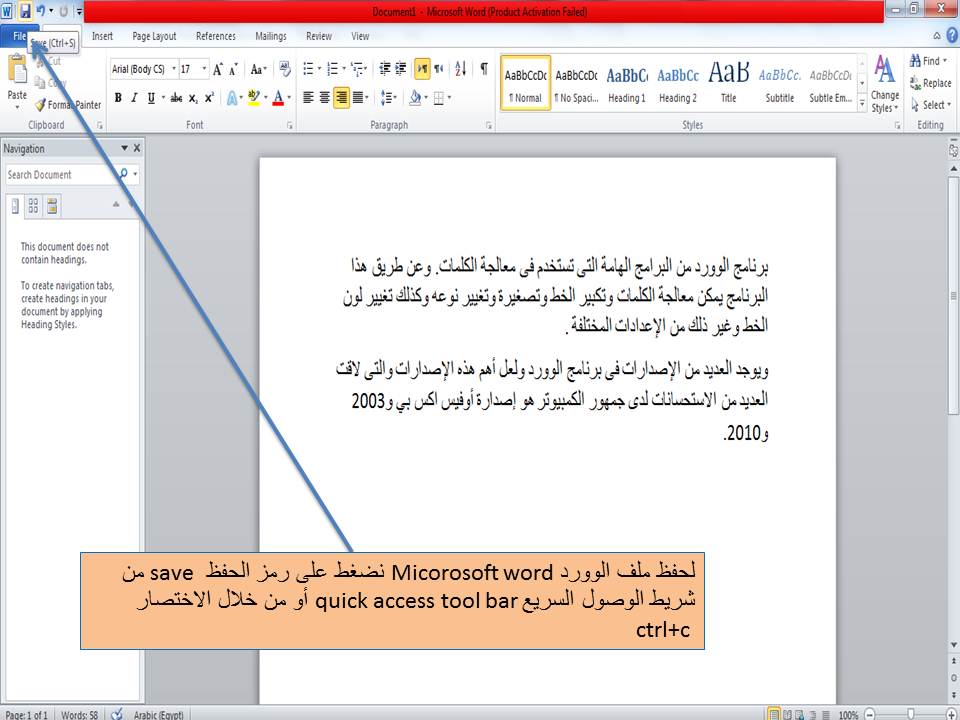960x720 pixels.
Task: Click the Save icon in quick access toolbar
Action: click(25, 10)
